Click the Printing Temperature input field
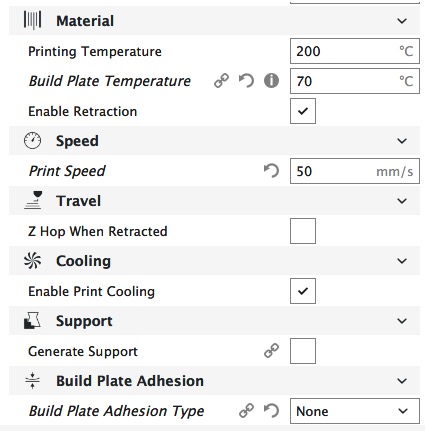Image resolution: width=425 pixels, height=432 pixels. tap(355, 51)
